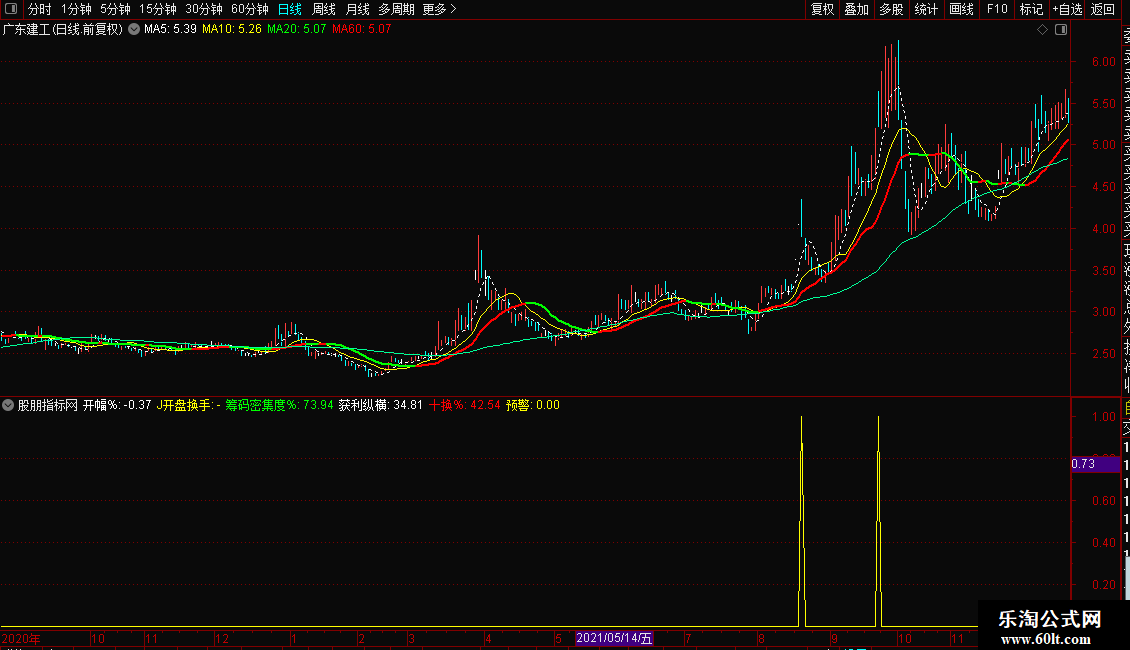Switch to 分时 intraday view
1130x650 pixels.
point(40,9)
